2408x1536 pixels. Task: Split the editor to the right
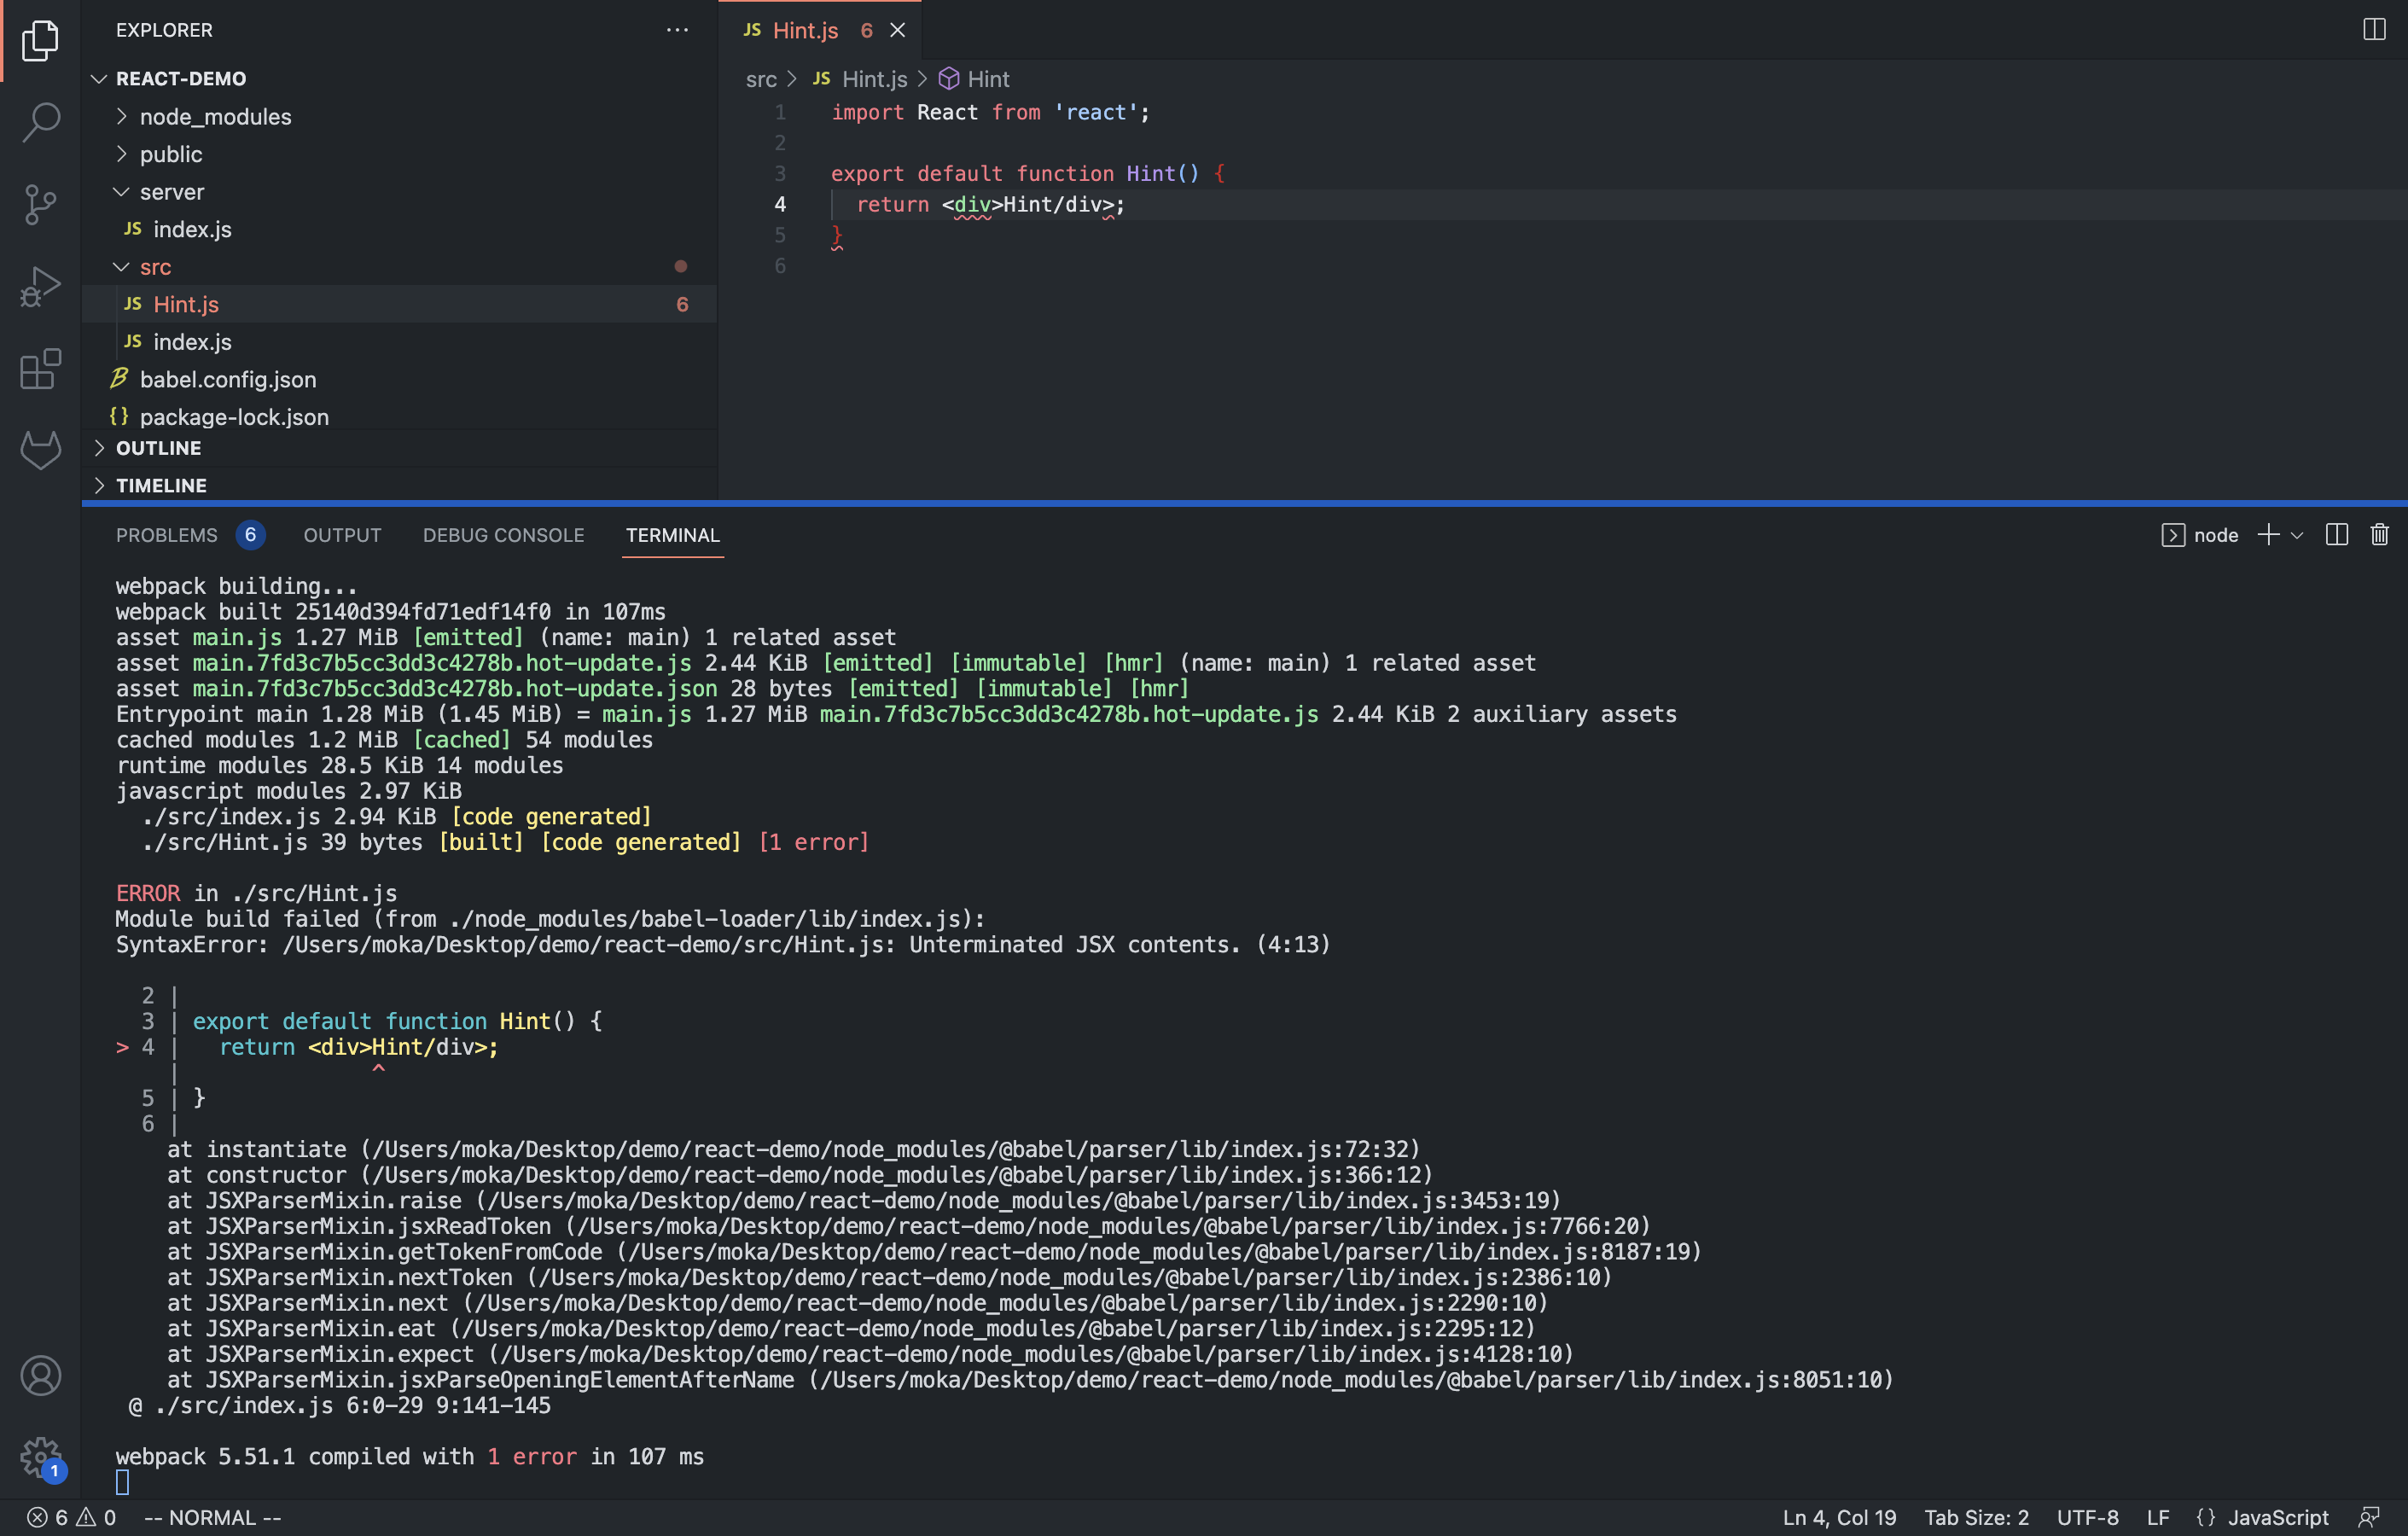tap(2374, 30)
